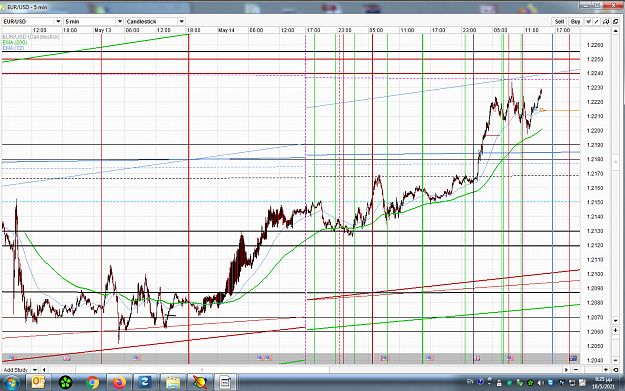Open Outlook from the taskbar
The width and height of the screenshot is (625, 391).
pos(38,383)
